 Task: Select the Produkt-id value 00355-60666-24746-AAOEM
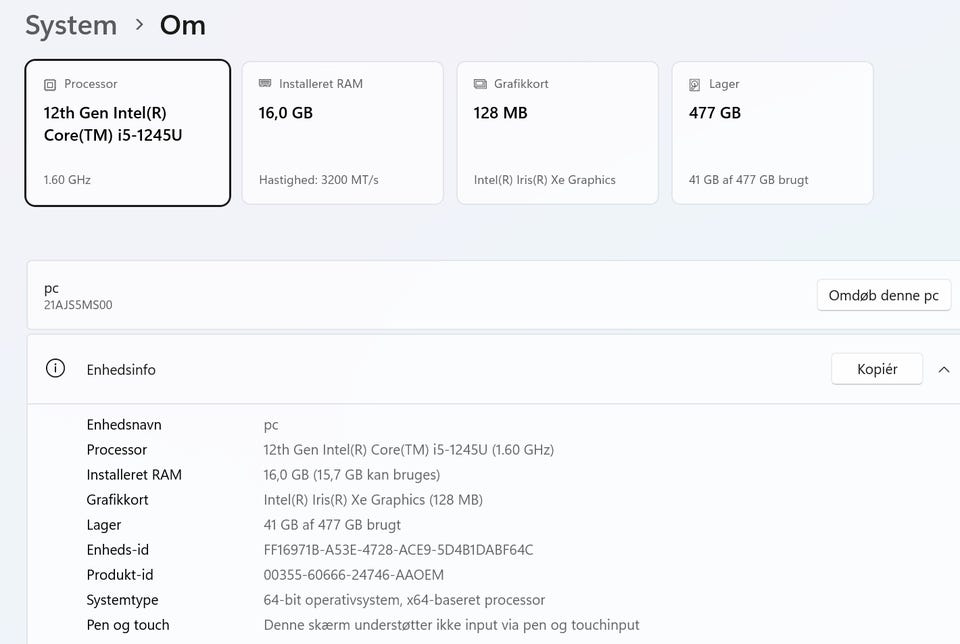pos(354,575)
